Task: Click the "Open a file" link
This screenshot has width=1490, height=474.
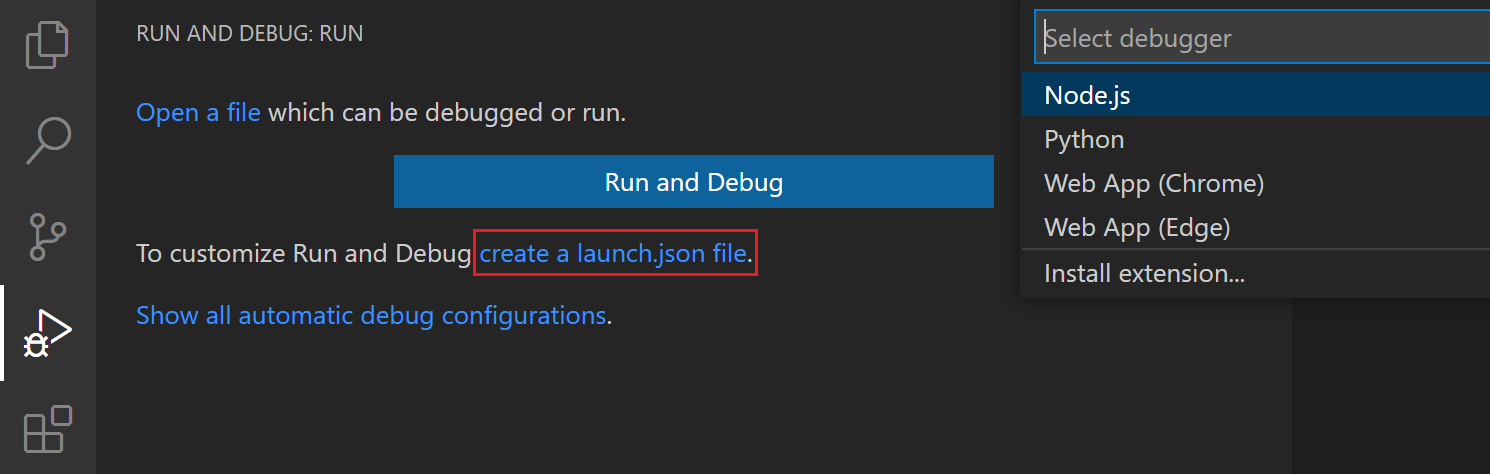Action: pyautogui.click(x=198, y=112)
